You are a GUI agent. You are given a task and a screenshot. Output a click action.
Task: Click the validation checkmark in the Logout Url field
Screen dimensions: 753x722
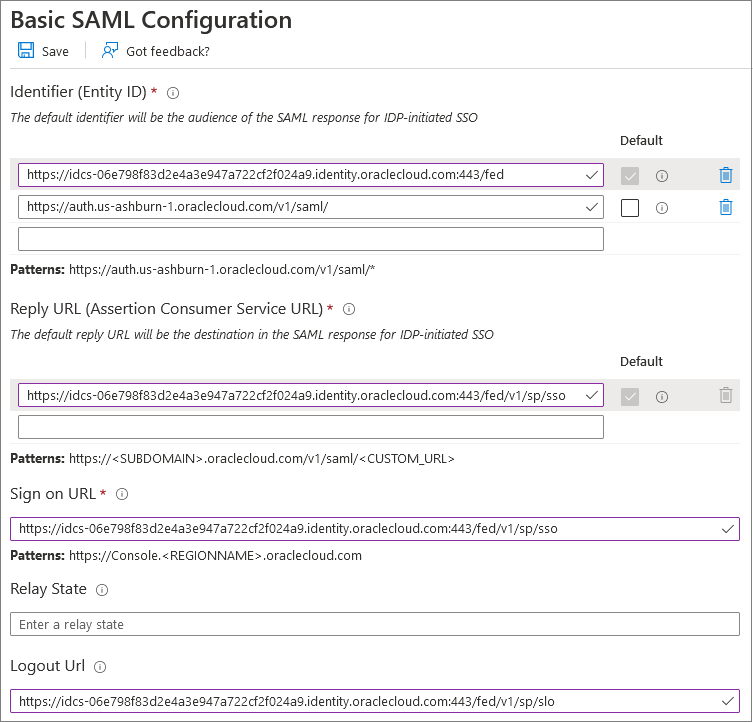pos(728,701)
